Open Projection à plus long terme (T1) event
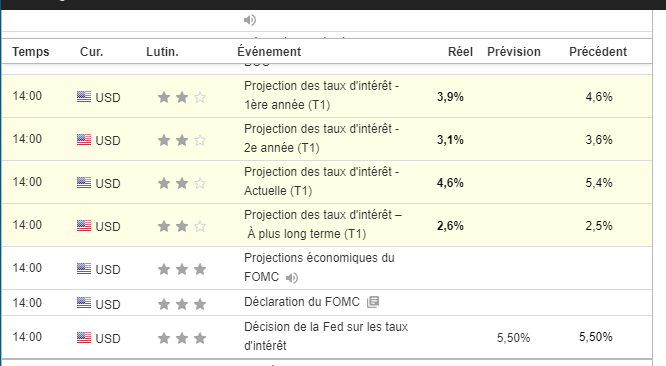Image resolution: width=666 pixels, height=366 pixels. pyautogui.click(x=323, y=224)
